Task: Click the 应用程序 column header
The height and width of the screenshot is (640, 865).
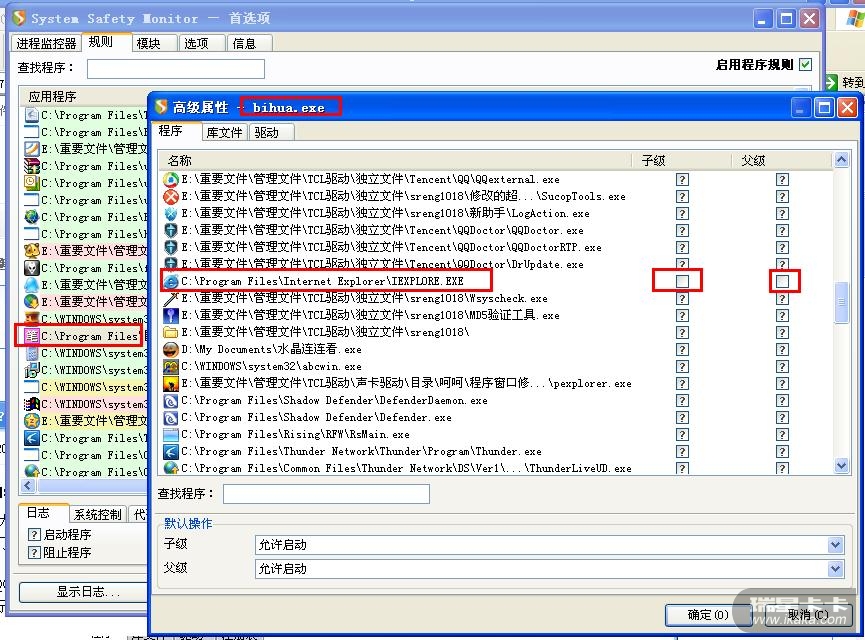Action: coord(84,97)
